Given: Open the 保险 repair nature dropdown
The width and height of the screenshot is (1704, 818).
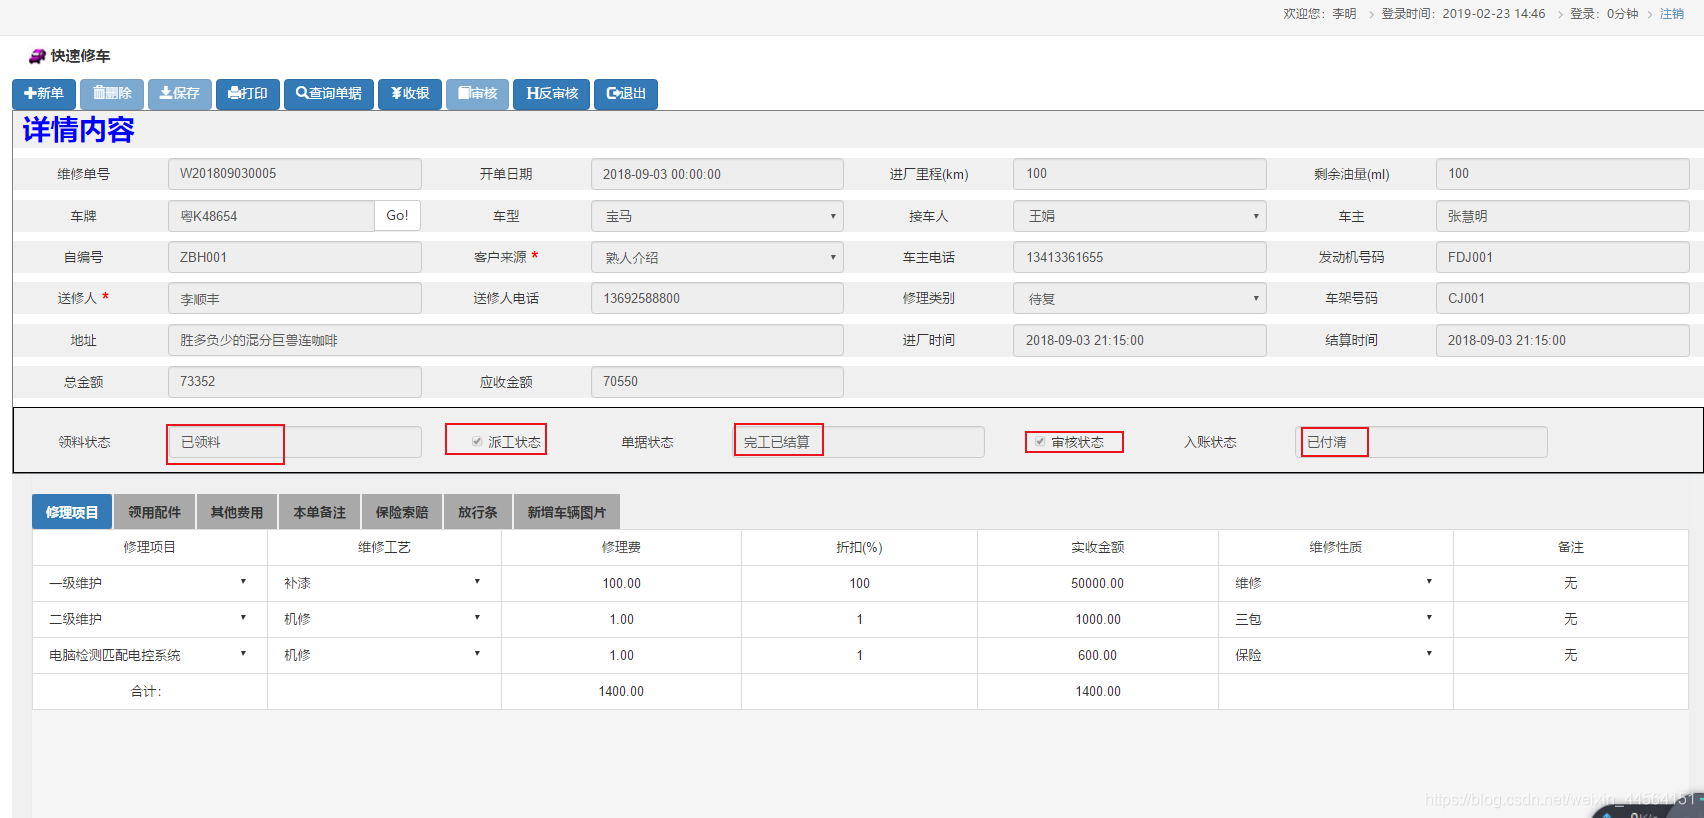Looking at the screenshot, I should tap(1335, 655).
